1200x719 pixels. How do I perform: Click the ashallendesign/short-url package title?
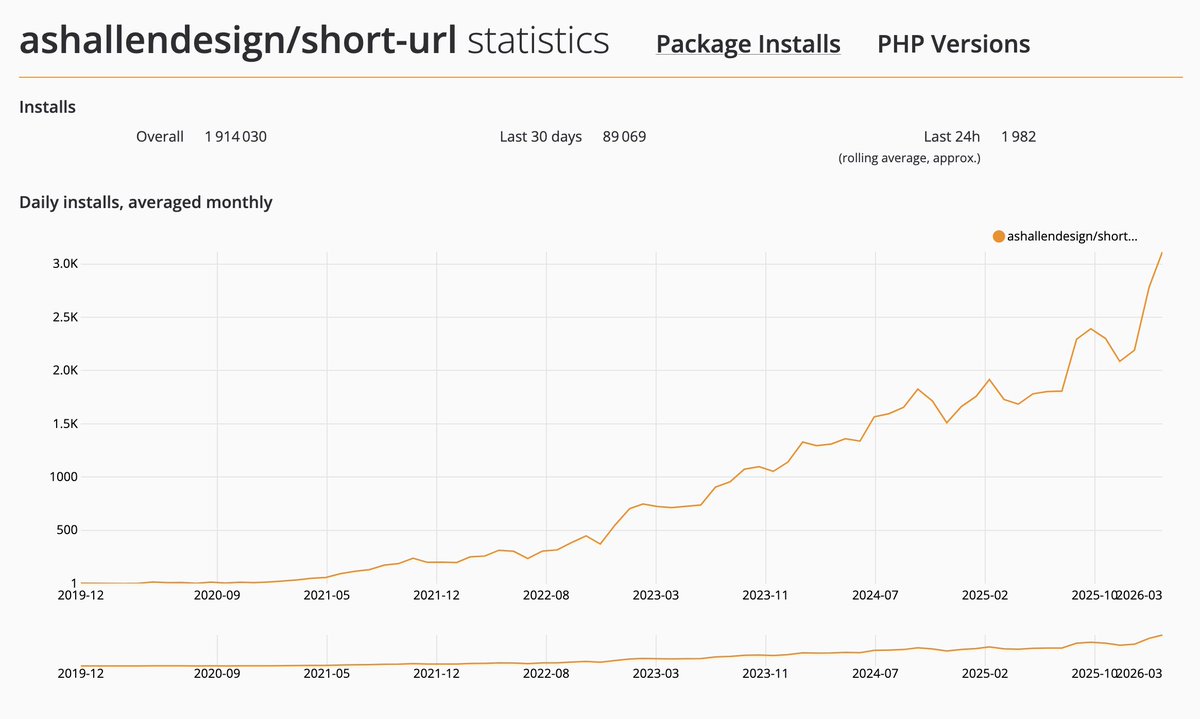pos(238,41)
